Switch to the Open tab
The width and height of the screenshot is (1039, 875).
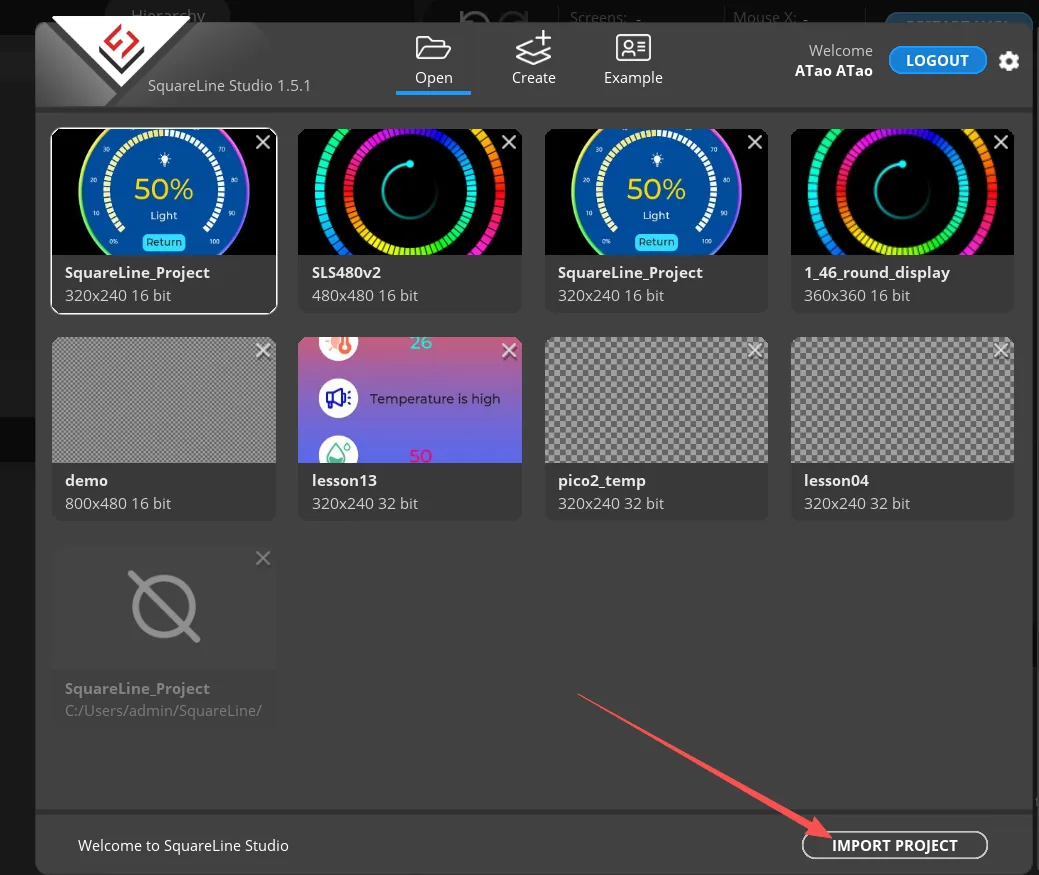pyautogui.click(x=433, y=62)
